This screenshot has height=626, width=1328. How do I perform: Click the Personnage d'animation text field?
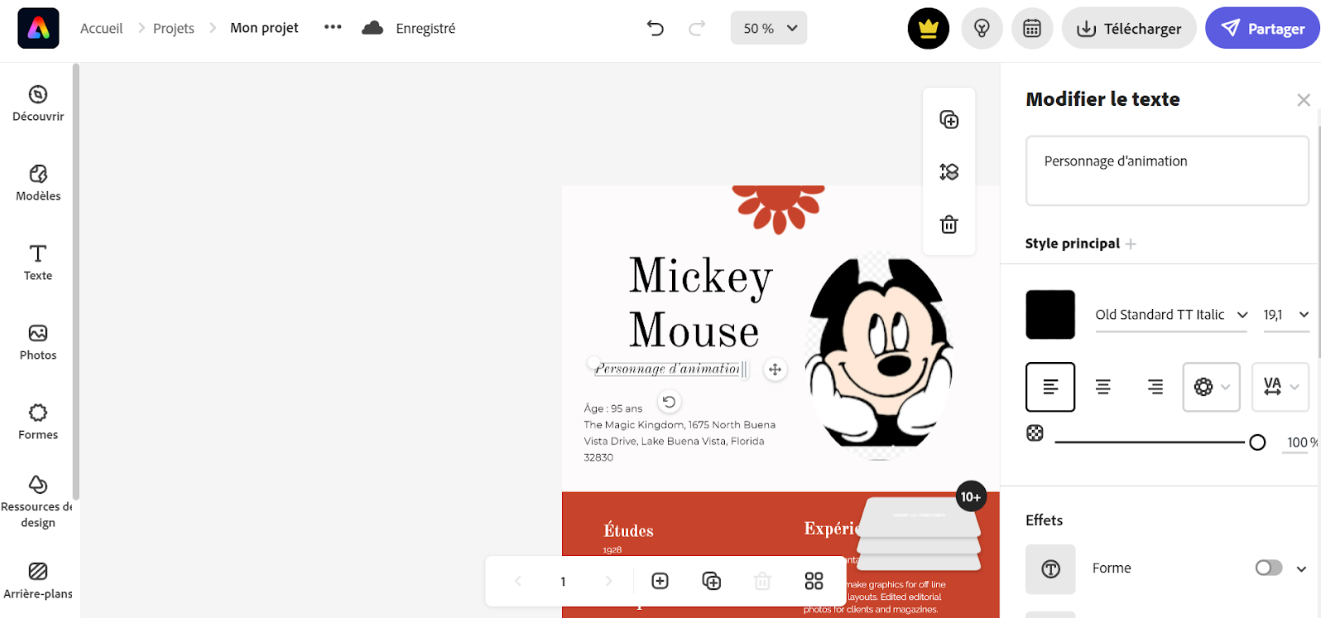(x=1167, y=171)
